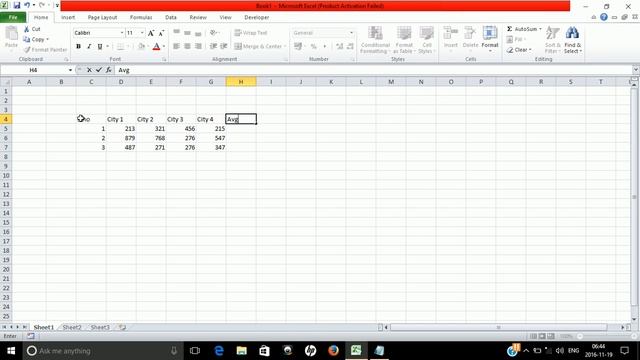Click Accounting Number Format icon
The image size is (640, 360).
point(298,47)
